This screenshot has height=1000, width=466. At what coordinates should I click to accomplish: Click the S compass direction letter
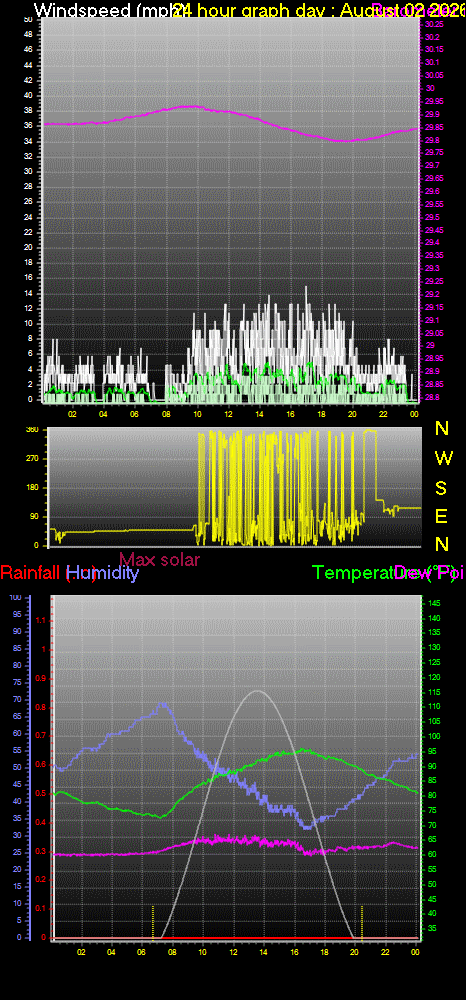pyautogui.click(x=441, y=488)
